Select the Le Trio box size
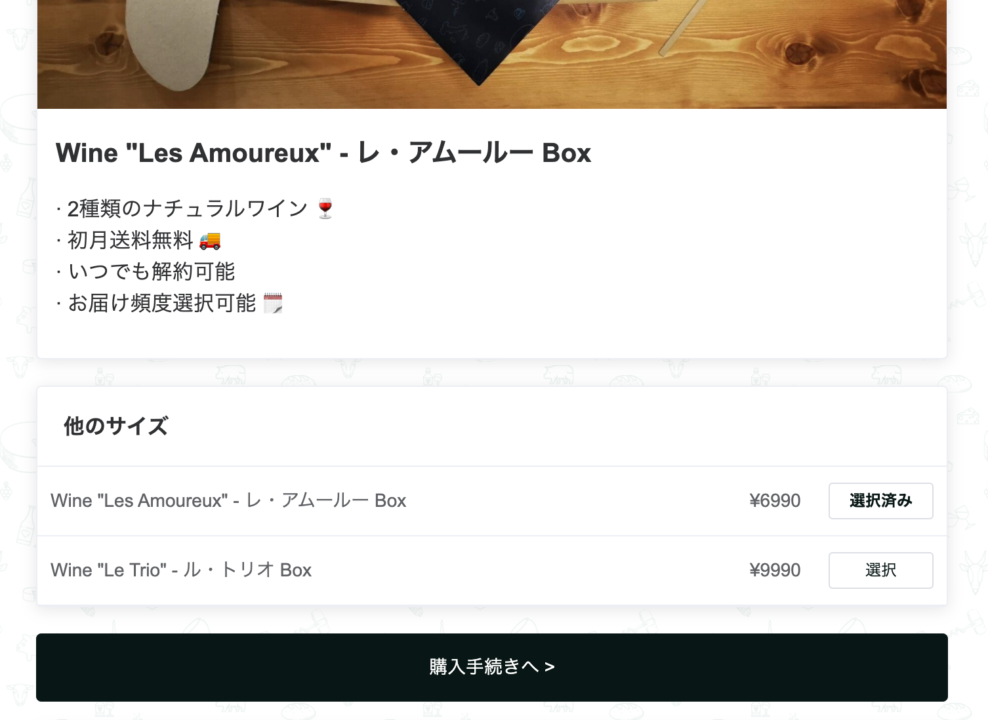Image resolution: width=988 pixels, height=720 pixels. point(880,570)
